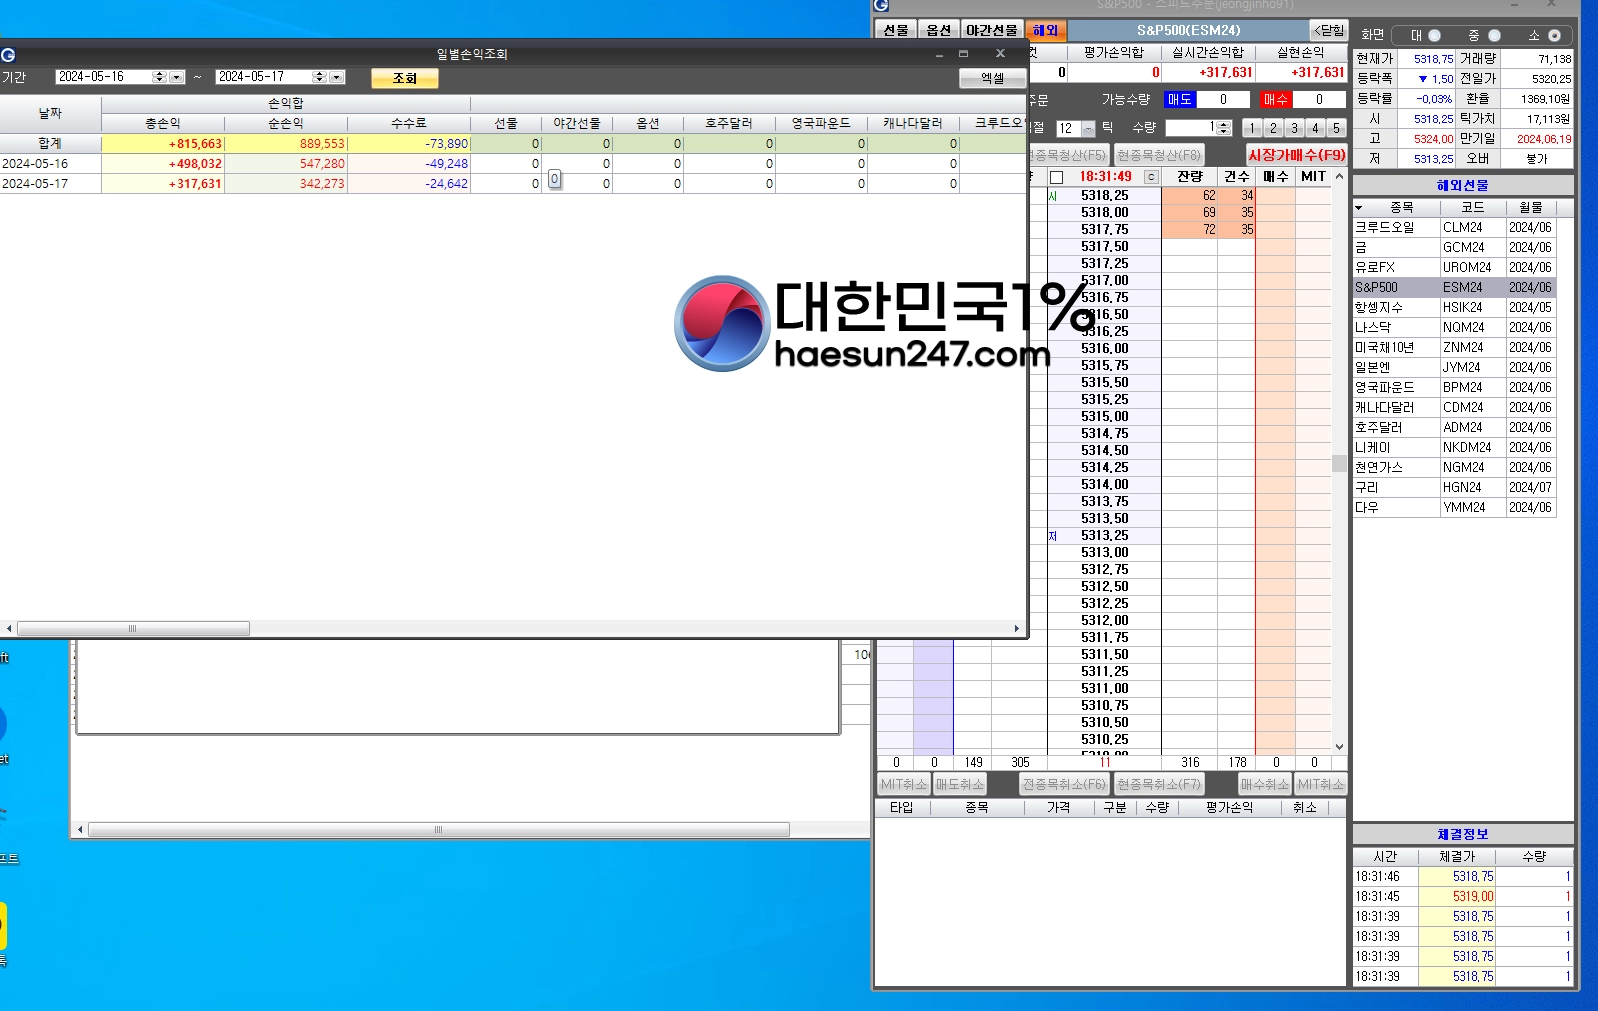Screen dimensions: 1598x1011
Task: Open the tick value 12 dropdown
Action: pos(1088,129)
